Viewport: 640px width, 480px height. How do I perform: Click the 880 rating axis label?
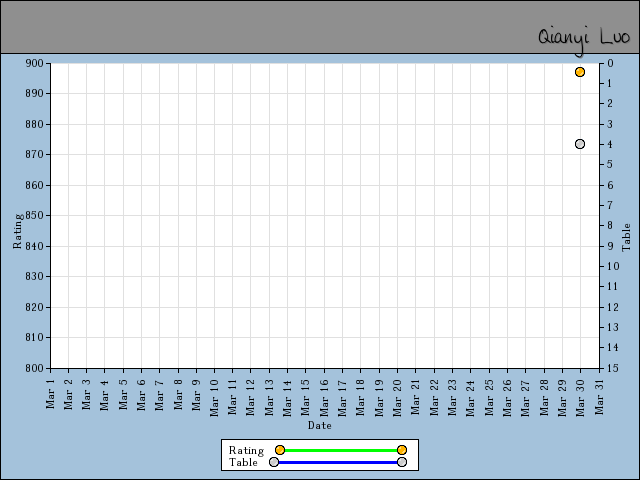click(34, 124)
